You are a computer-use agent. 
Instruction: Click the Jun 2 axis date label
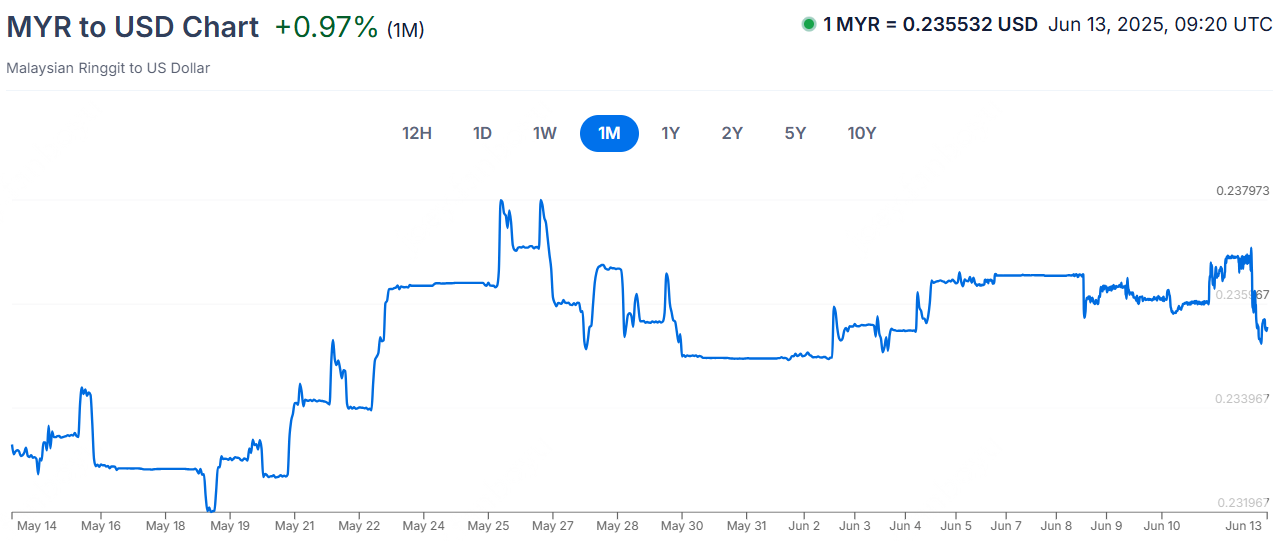[804, 525]
